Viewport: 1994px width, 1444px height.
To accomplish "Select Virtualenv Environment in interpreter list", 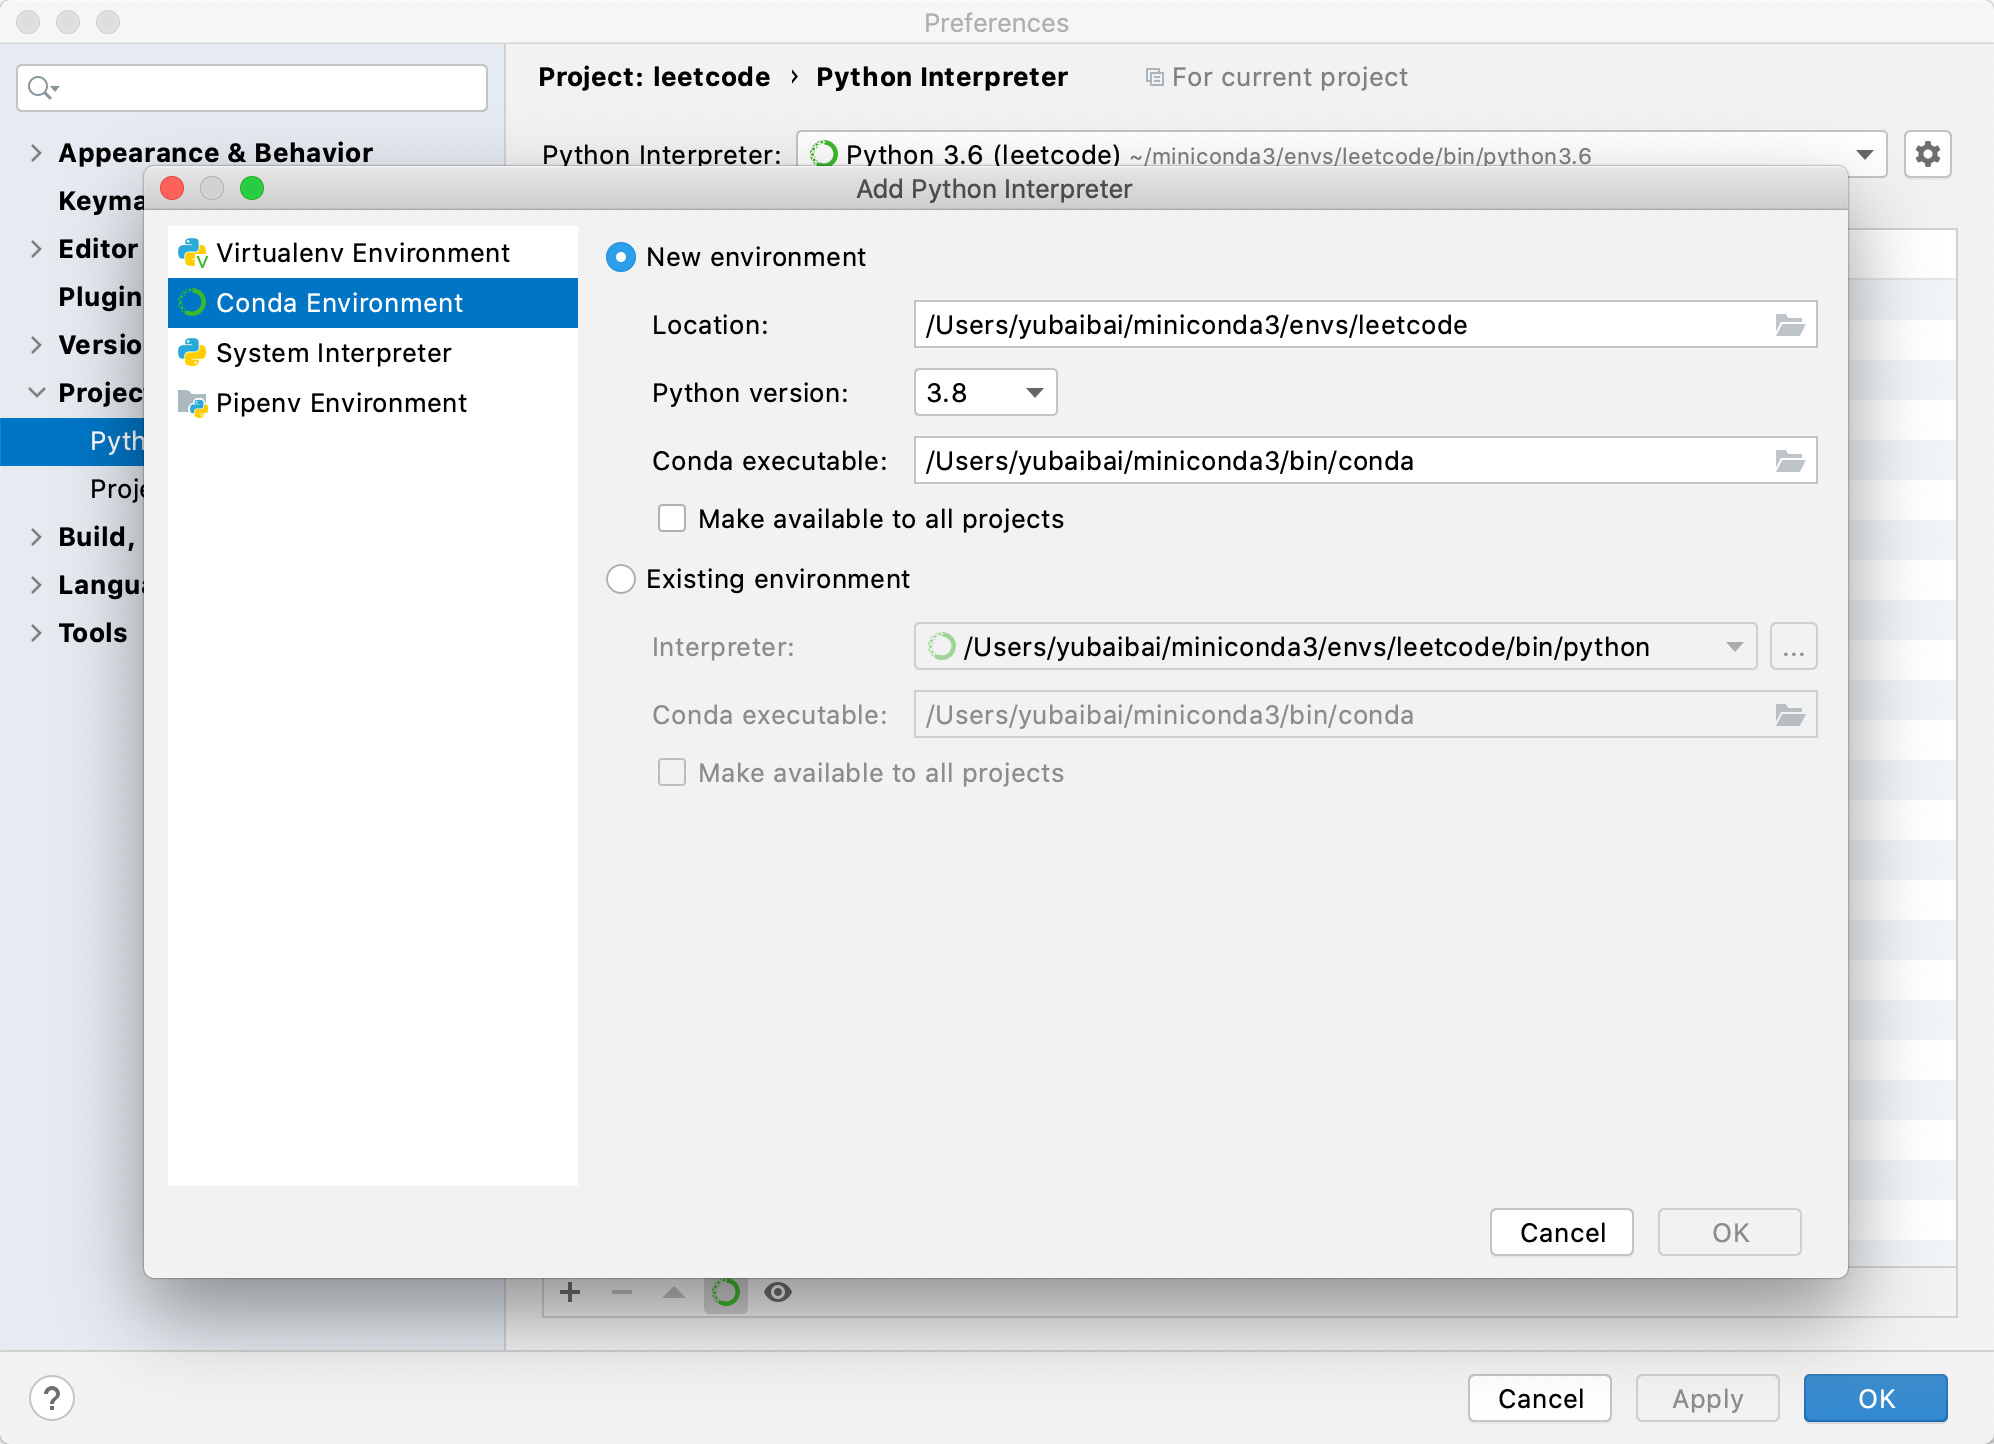I will coord(372,253).
